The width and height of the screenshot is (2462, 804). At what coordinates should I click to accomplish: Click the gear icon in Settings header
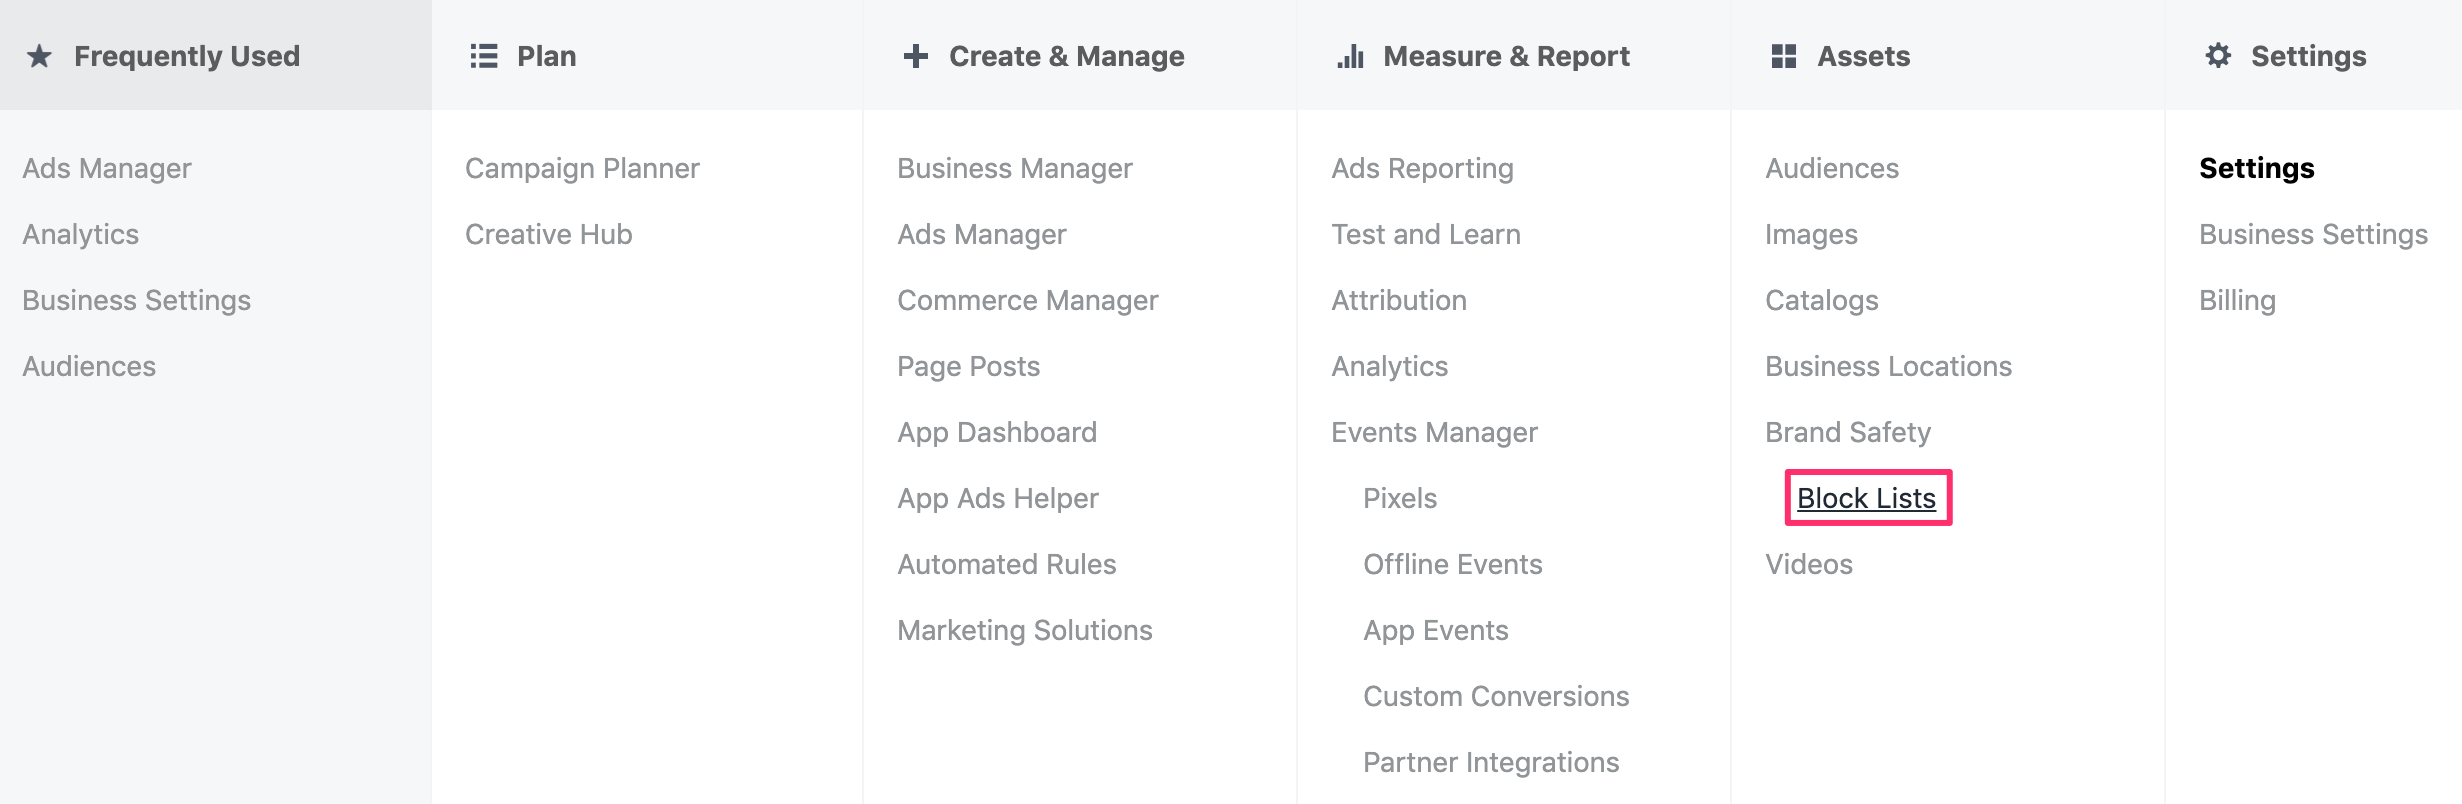[2218, 56]
